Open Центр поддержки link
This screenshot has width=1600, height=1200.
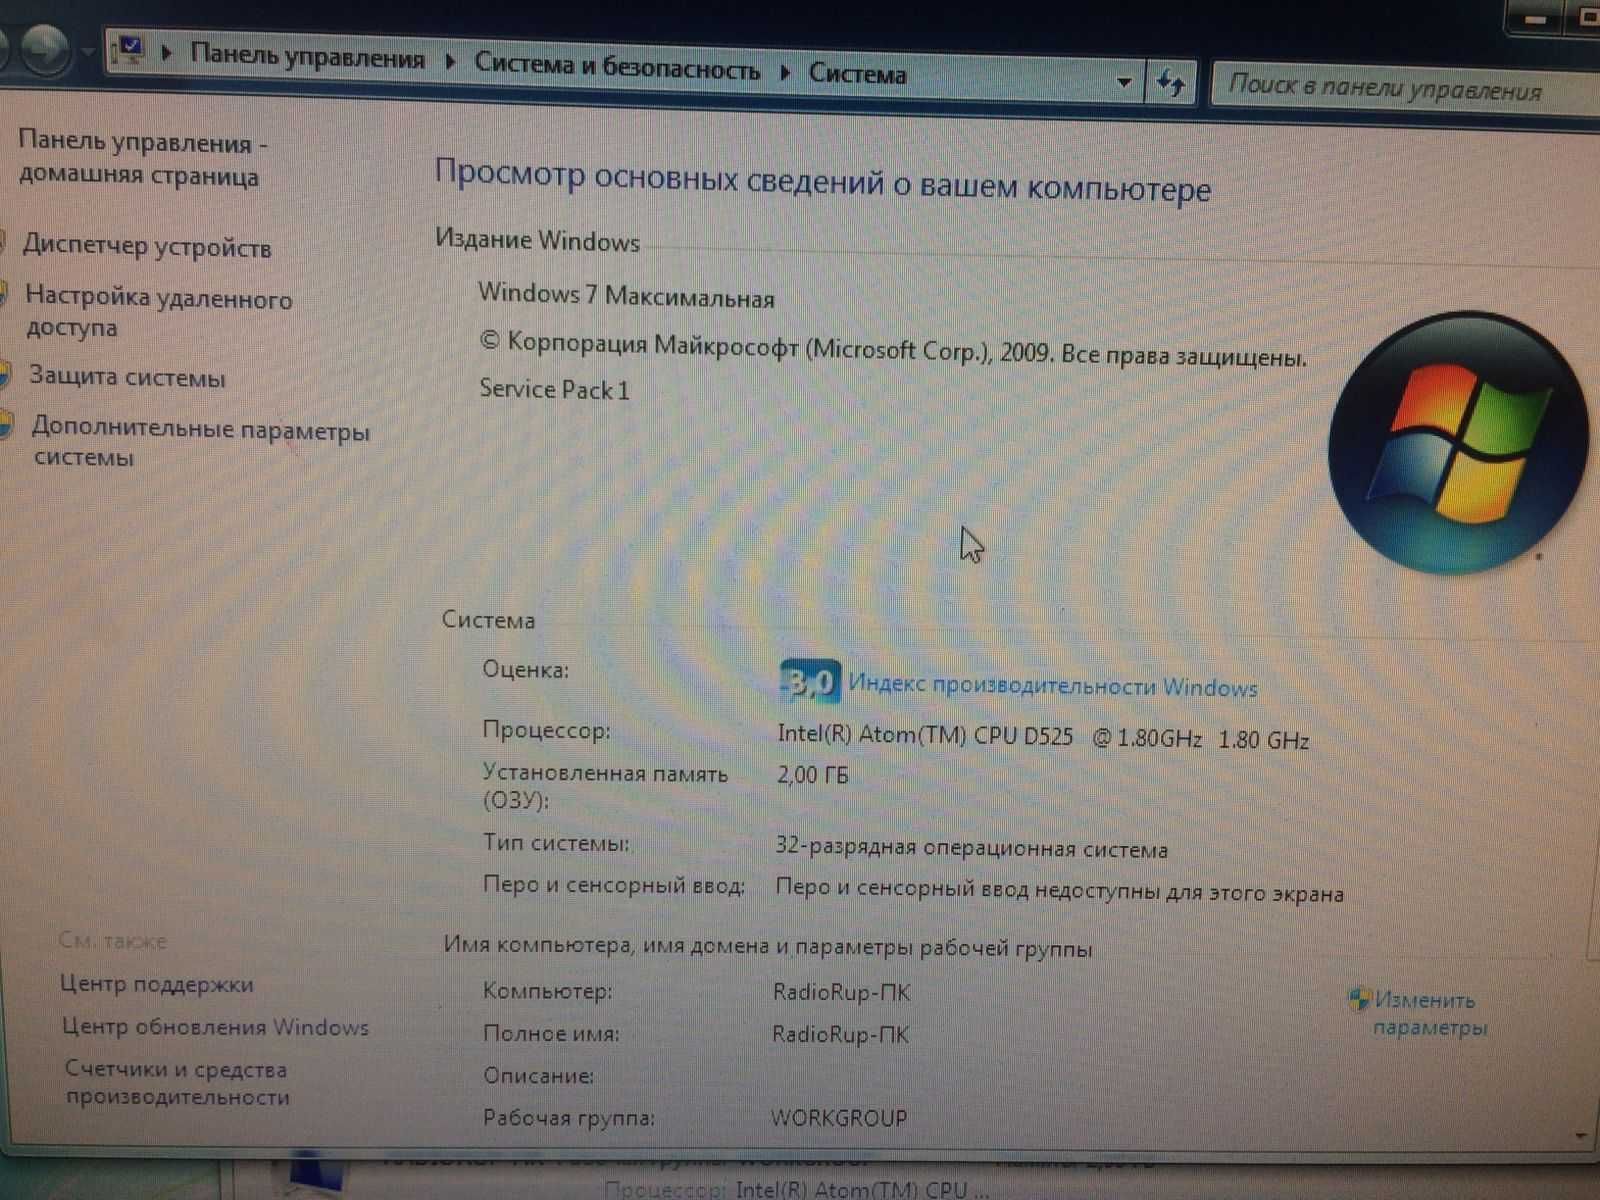coord(157,984)
